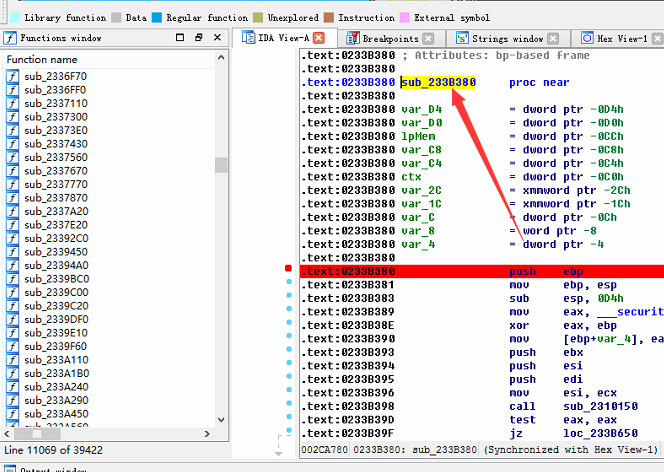This screenshot has width=664, height=472.
Task: Select function sub_2339F60 in list
Action: 55,346
